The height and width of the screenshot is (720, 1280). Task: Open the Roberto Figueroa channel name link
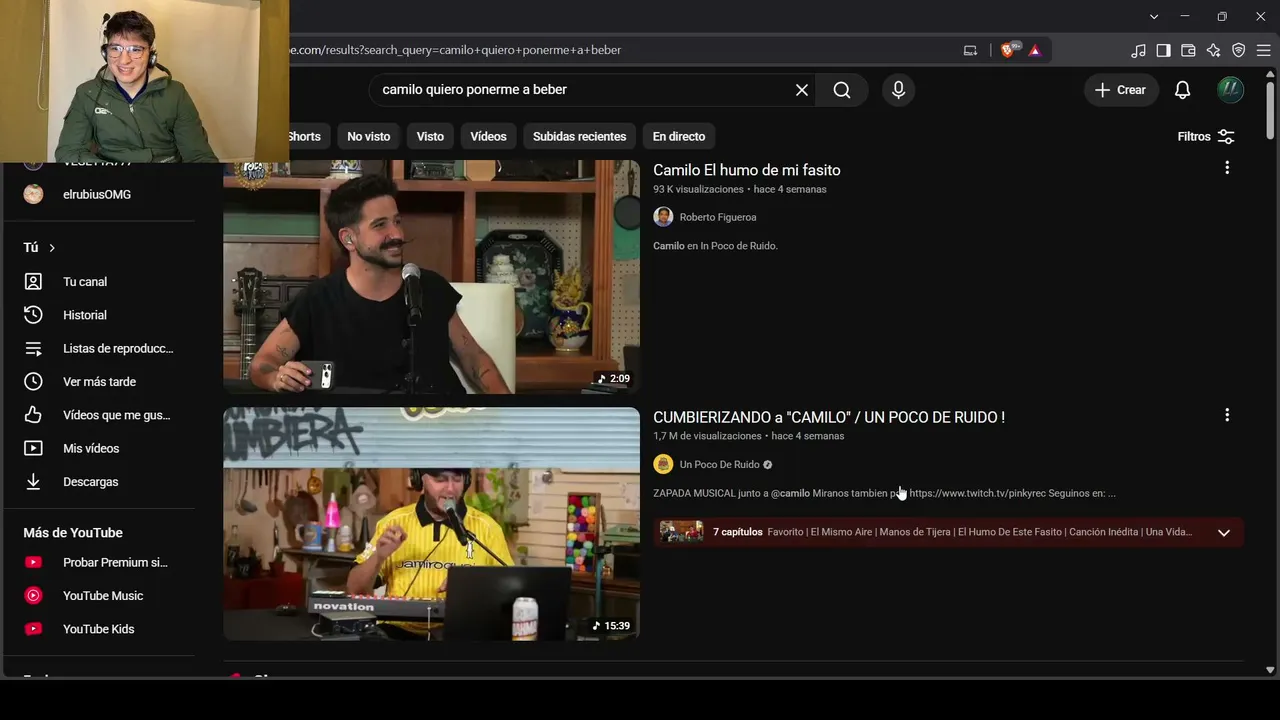coord(718,217)
